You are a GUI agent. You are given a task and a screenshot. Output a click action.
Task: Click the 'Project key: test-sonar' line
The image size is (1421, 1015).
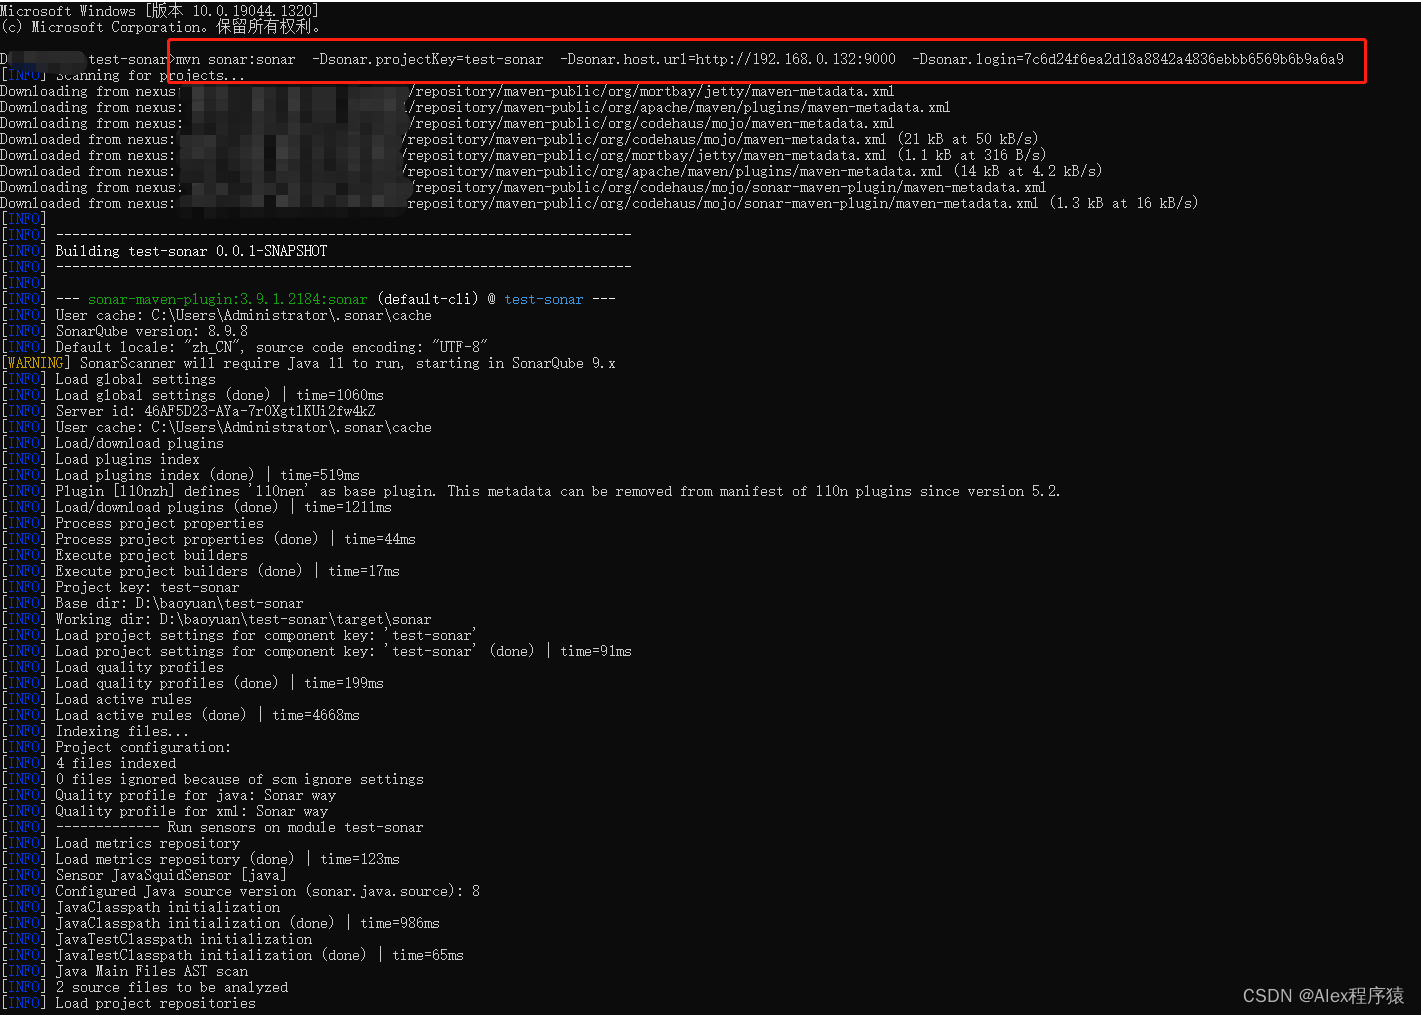[121, 587]
